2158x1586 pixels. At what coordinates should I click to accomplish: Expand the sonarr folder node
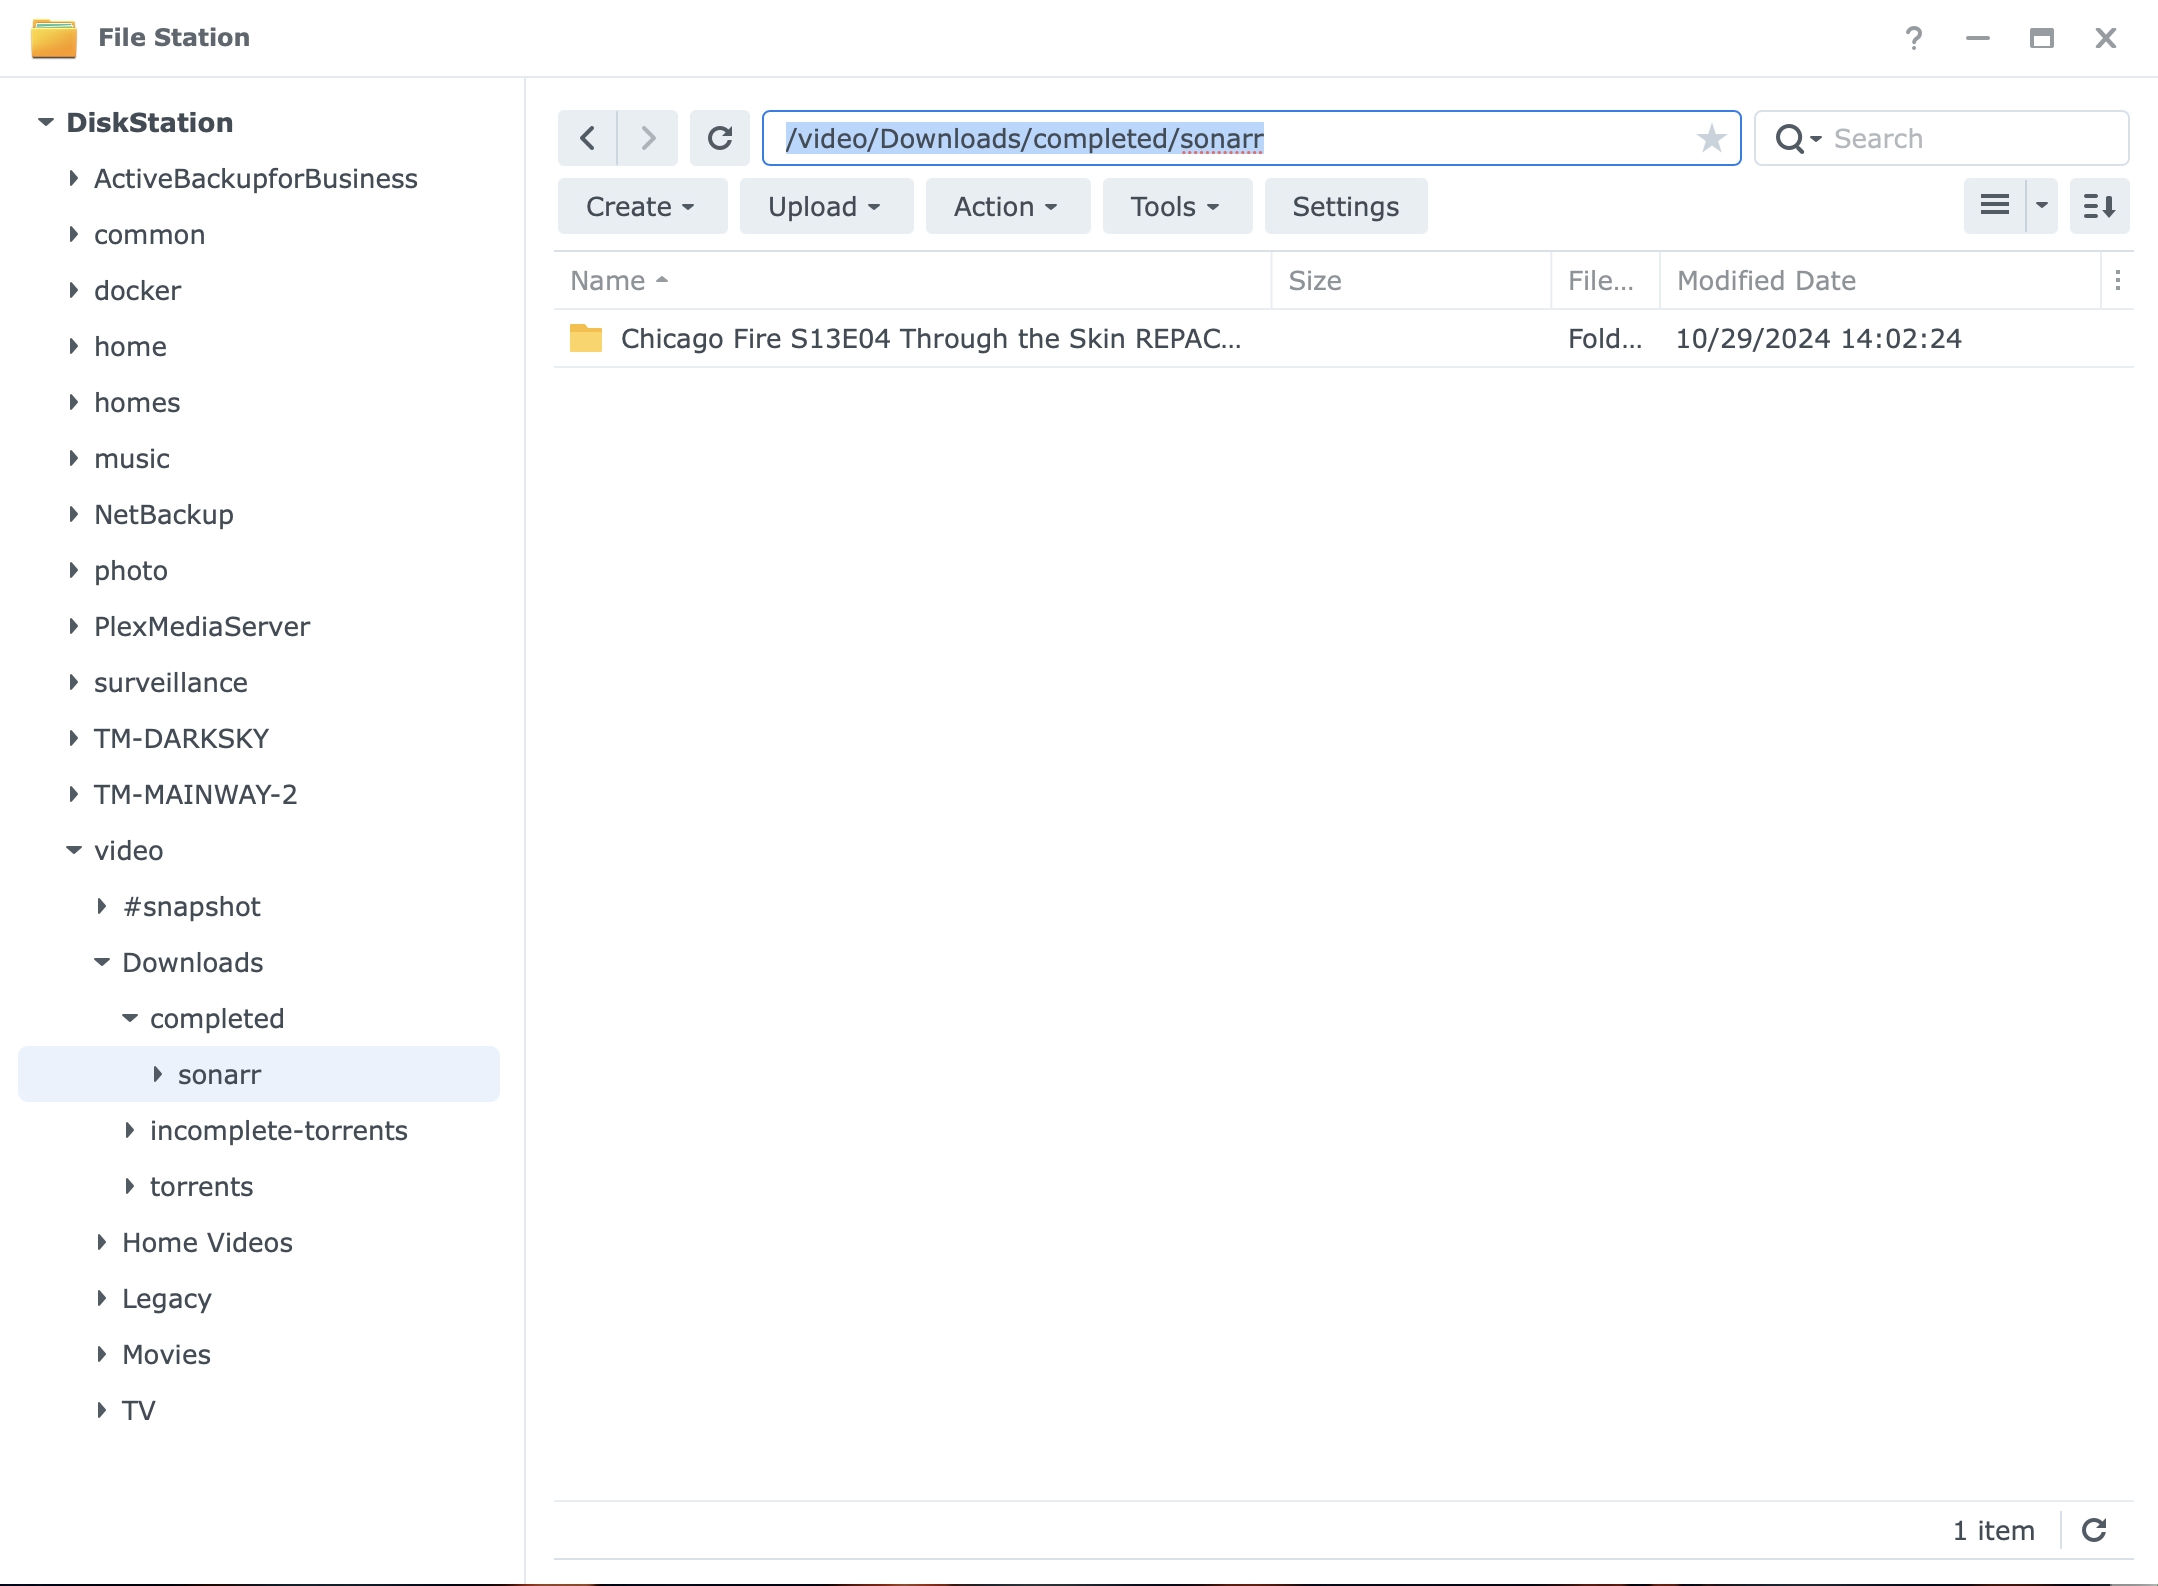pyautogui.click(x=158, y=1074)
